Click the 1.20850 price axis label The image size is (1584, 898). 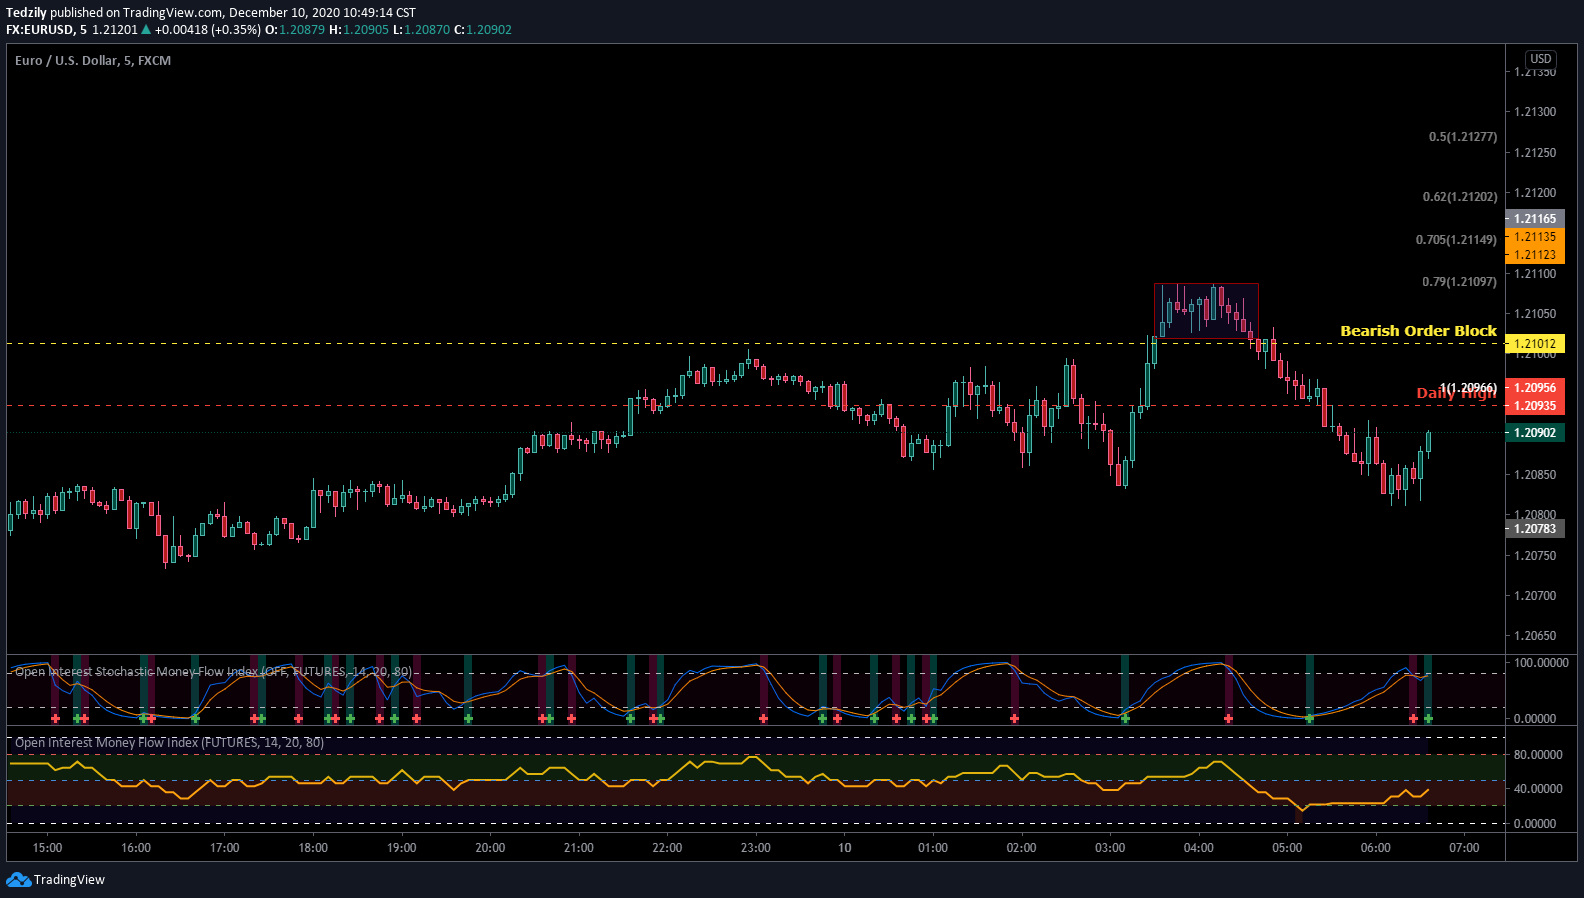(1535, 475)
